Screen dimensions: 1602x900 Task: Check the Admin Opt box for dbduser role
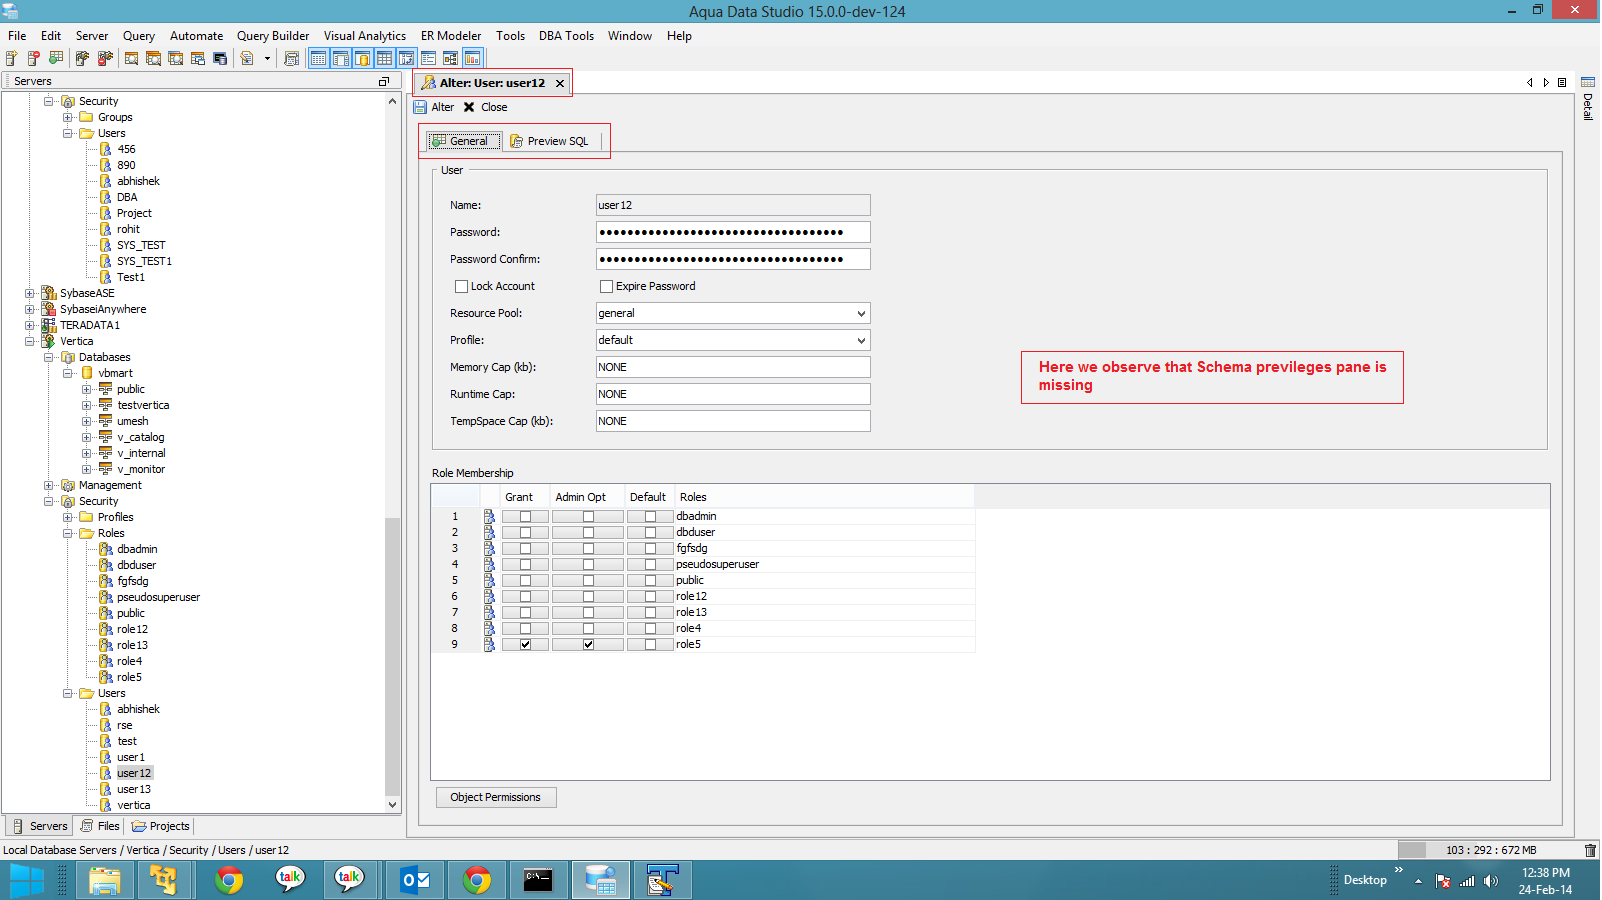point(588,533)
